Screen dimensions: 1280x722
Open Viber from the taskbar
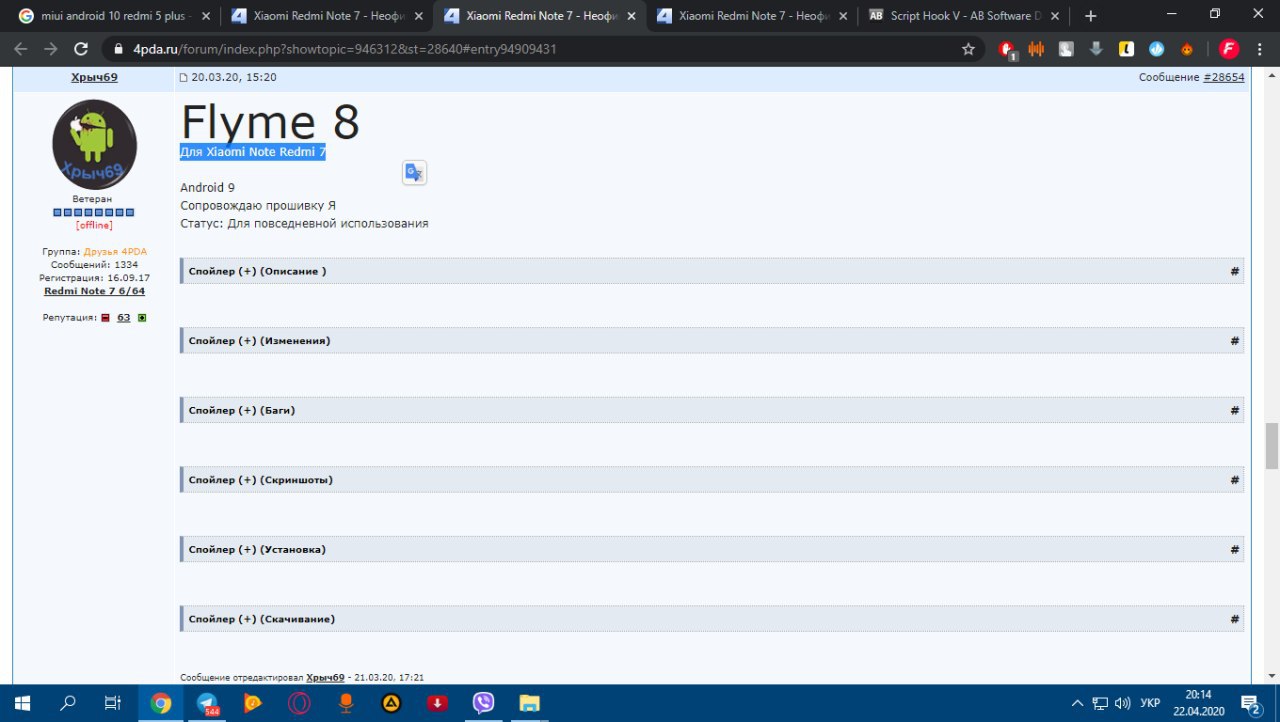coord(483,703)
